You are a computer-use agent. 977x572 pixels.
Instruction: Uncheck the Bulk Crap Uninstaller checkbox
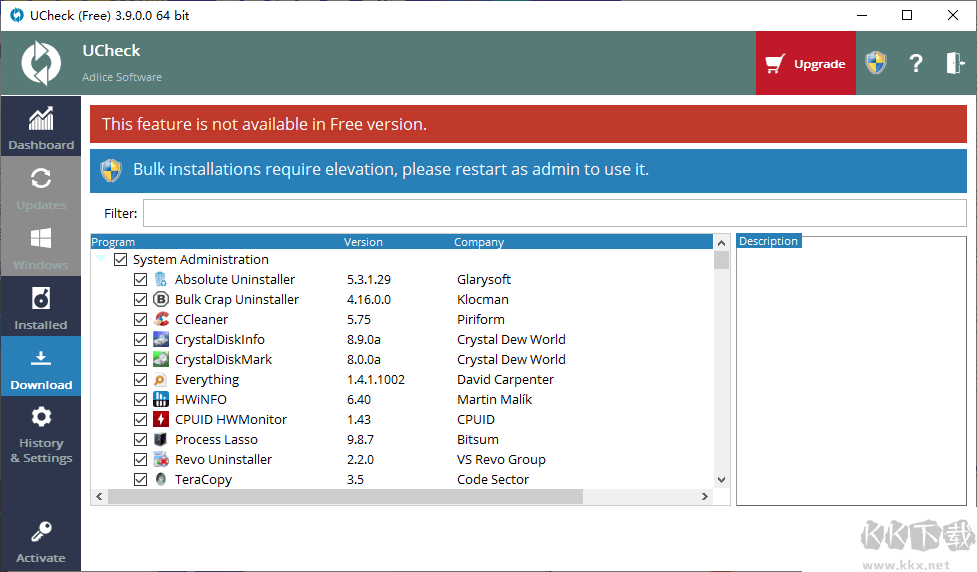coord(140,299)
